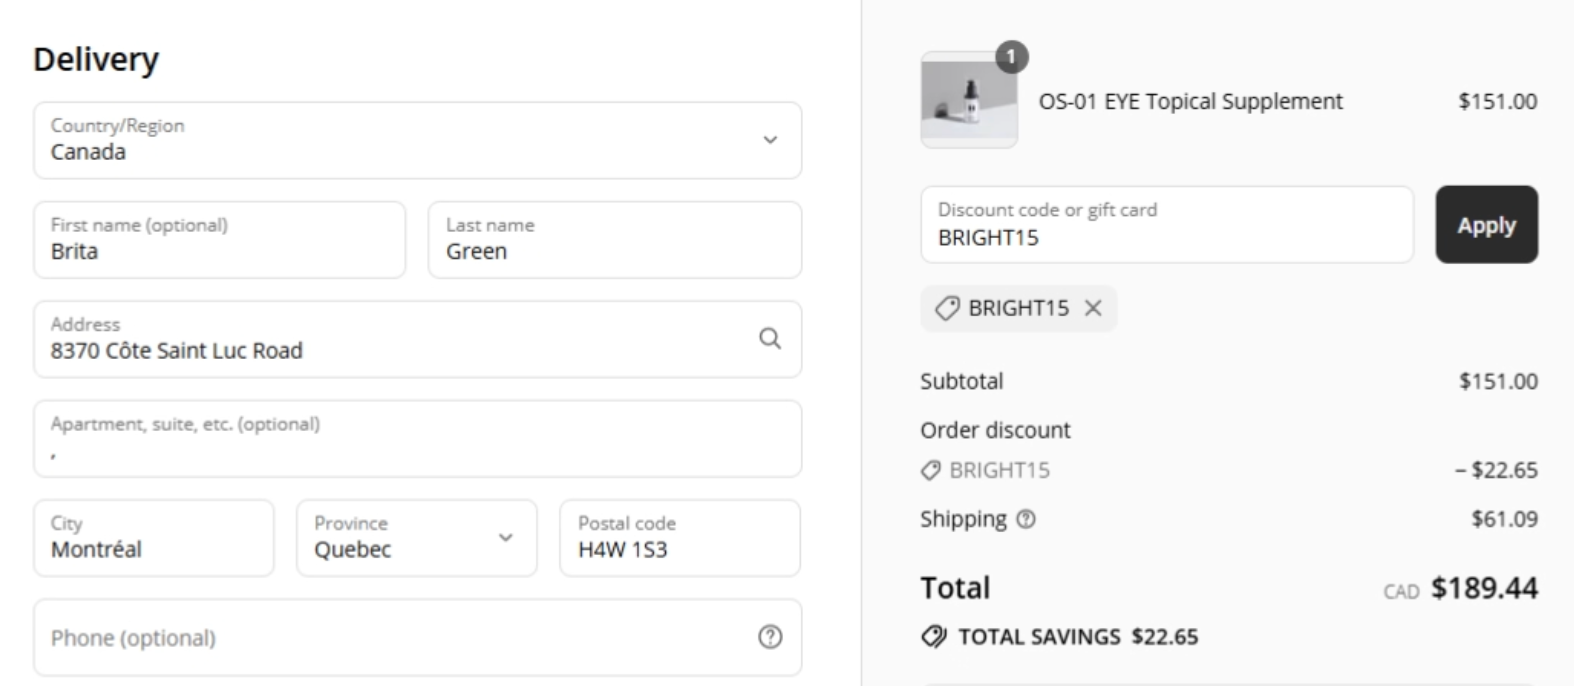Viewport: 1574px width, 686px height.
Task: Click the Subtotal label
Action: pos(961,381)
